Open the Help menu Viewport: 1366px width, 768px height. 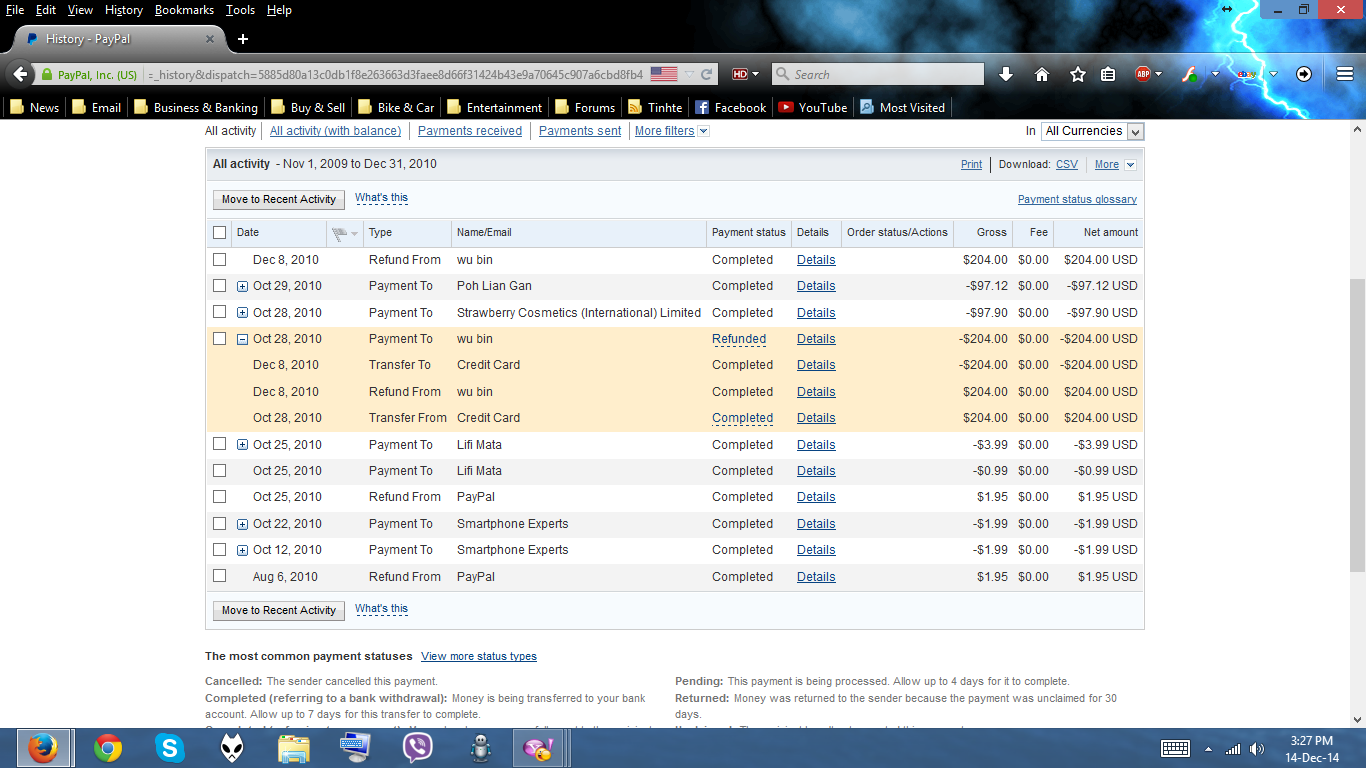click(279, 10)
